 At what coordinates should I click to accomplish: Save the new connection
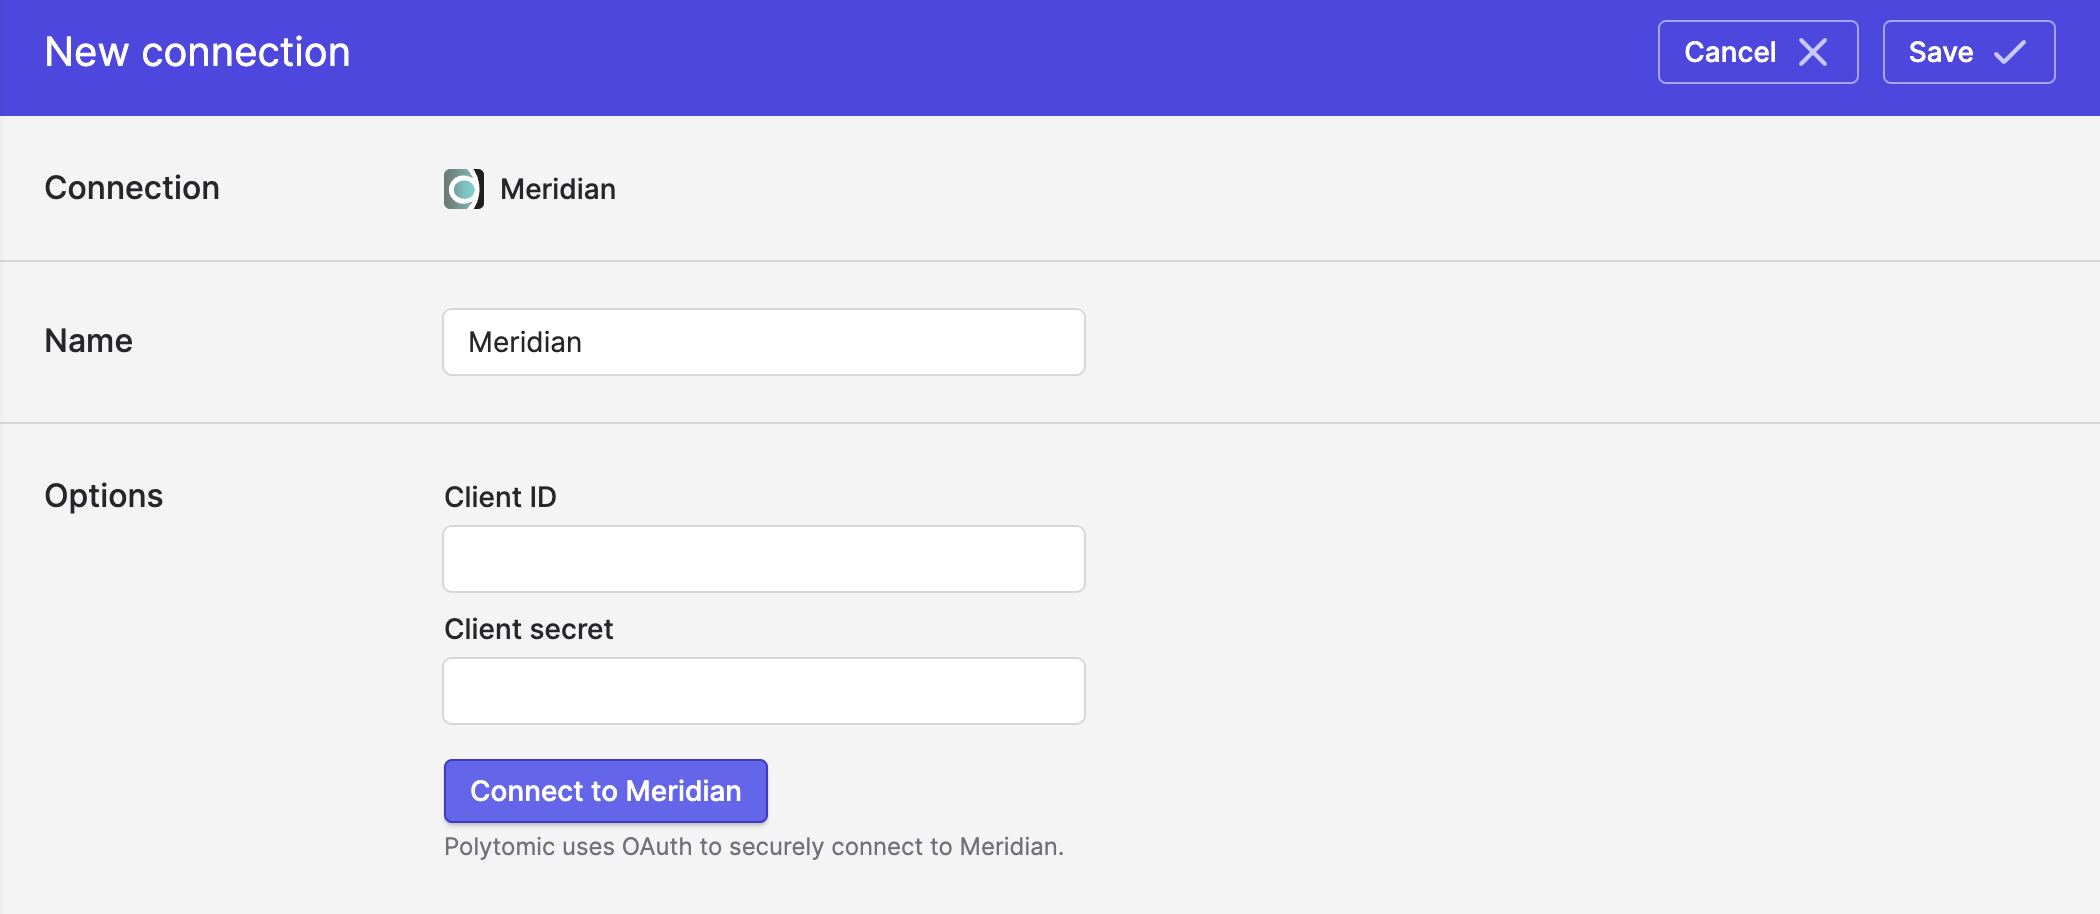click(1969, 52)
